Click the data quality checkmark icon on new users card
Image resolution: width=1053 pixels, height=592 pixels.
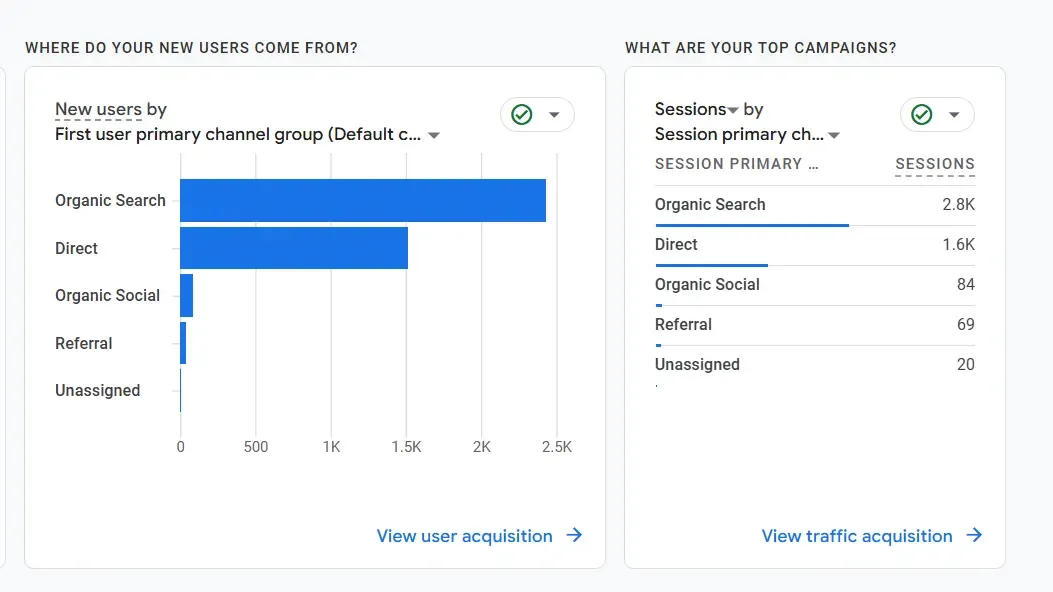click(521, 114)
